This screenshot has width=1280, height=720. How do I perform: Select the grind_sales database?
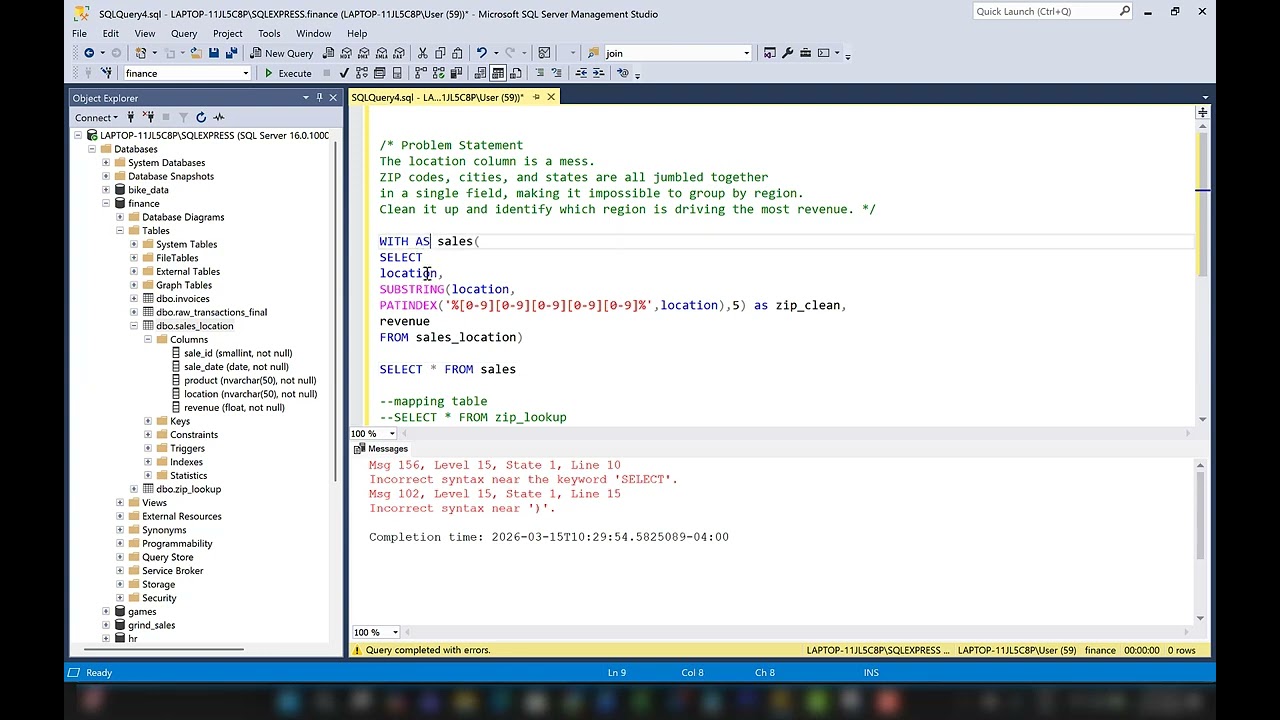(x=151, y=625)
